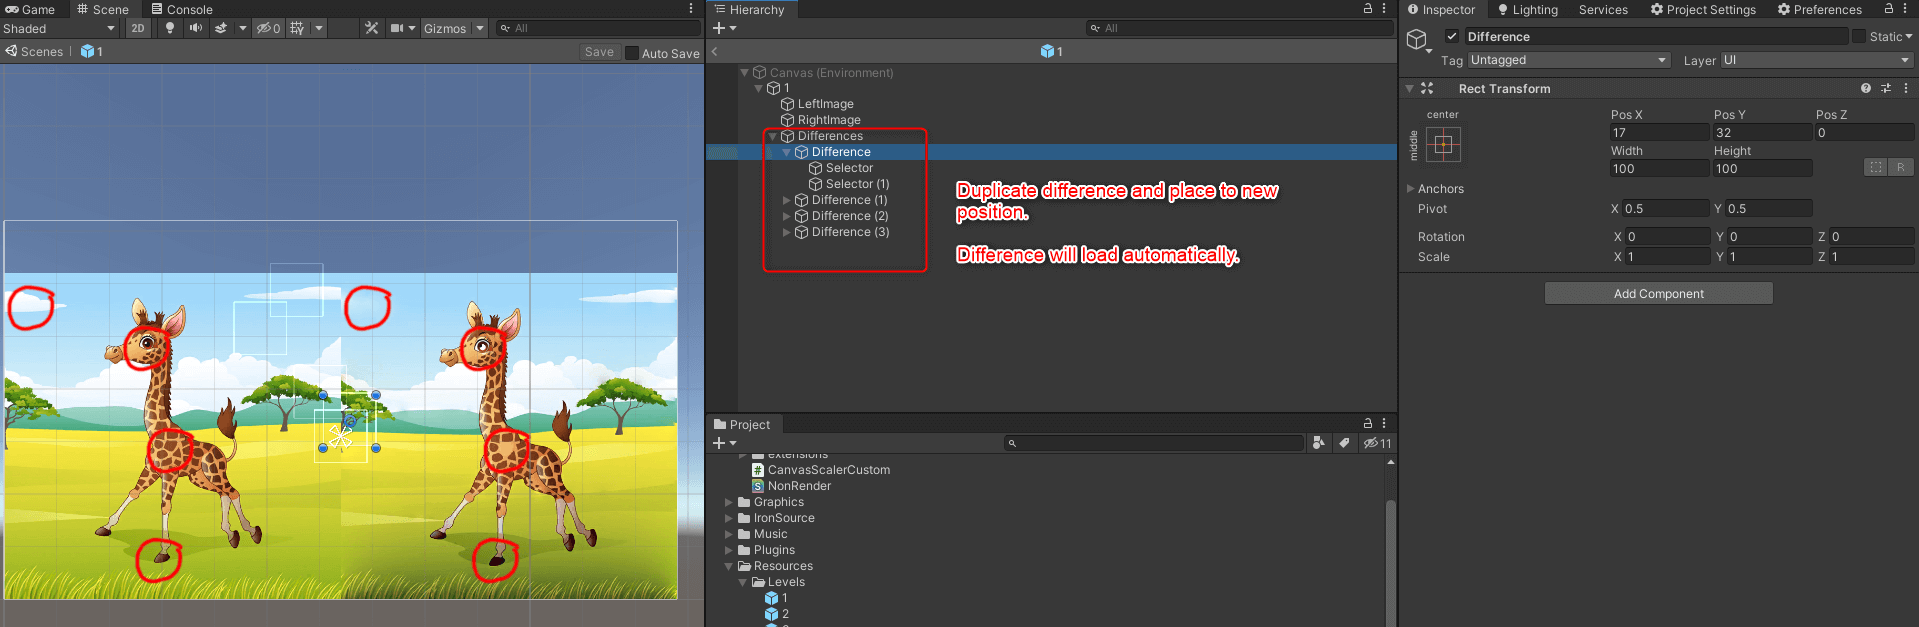Screen dimensions: 1919x627
Task: Open the Hierarchy panel three-dot menu
Action: click(x=1384, y=8)
